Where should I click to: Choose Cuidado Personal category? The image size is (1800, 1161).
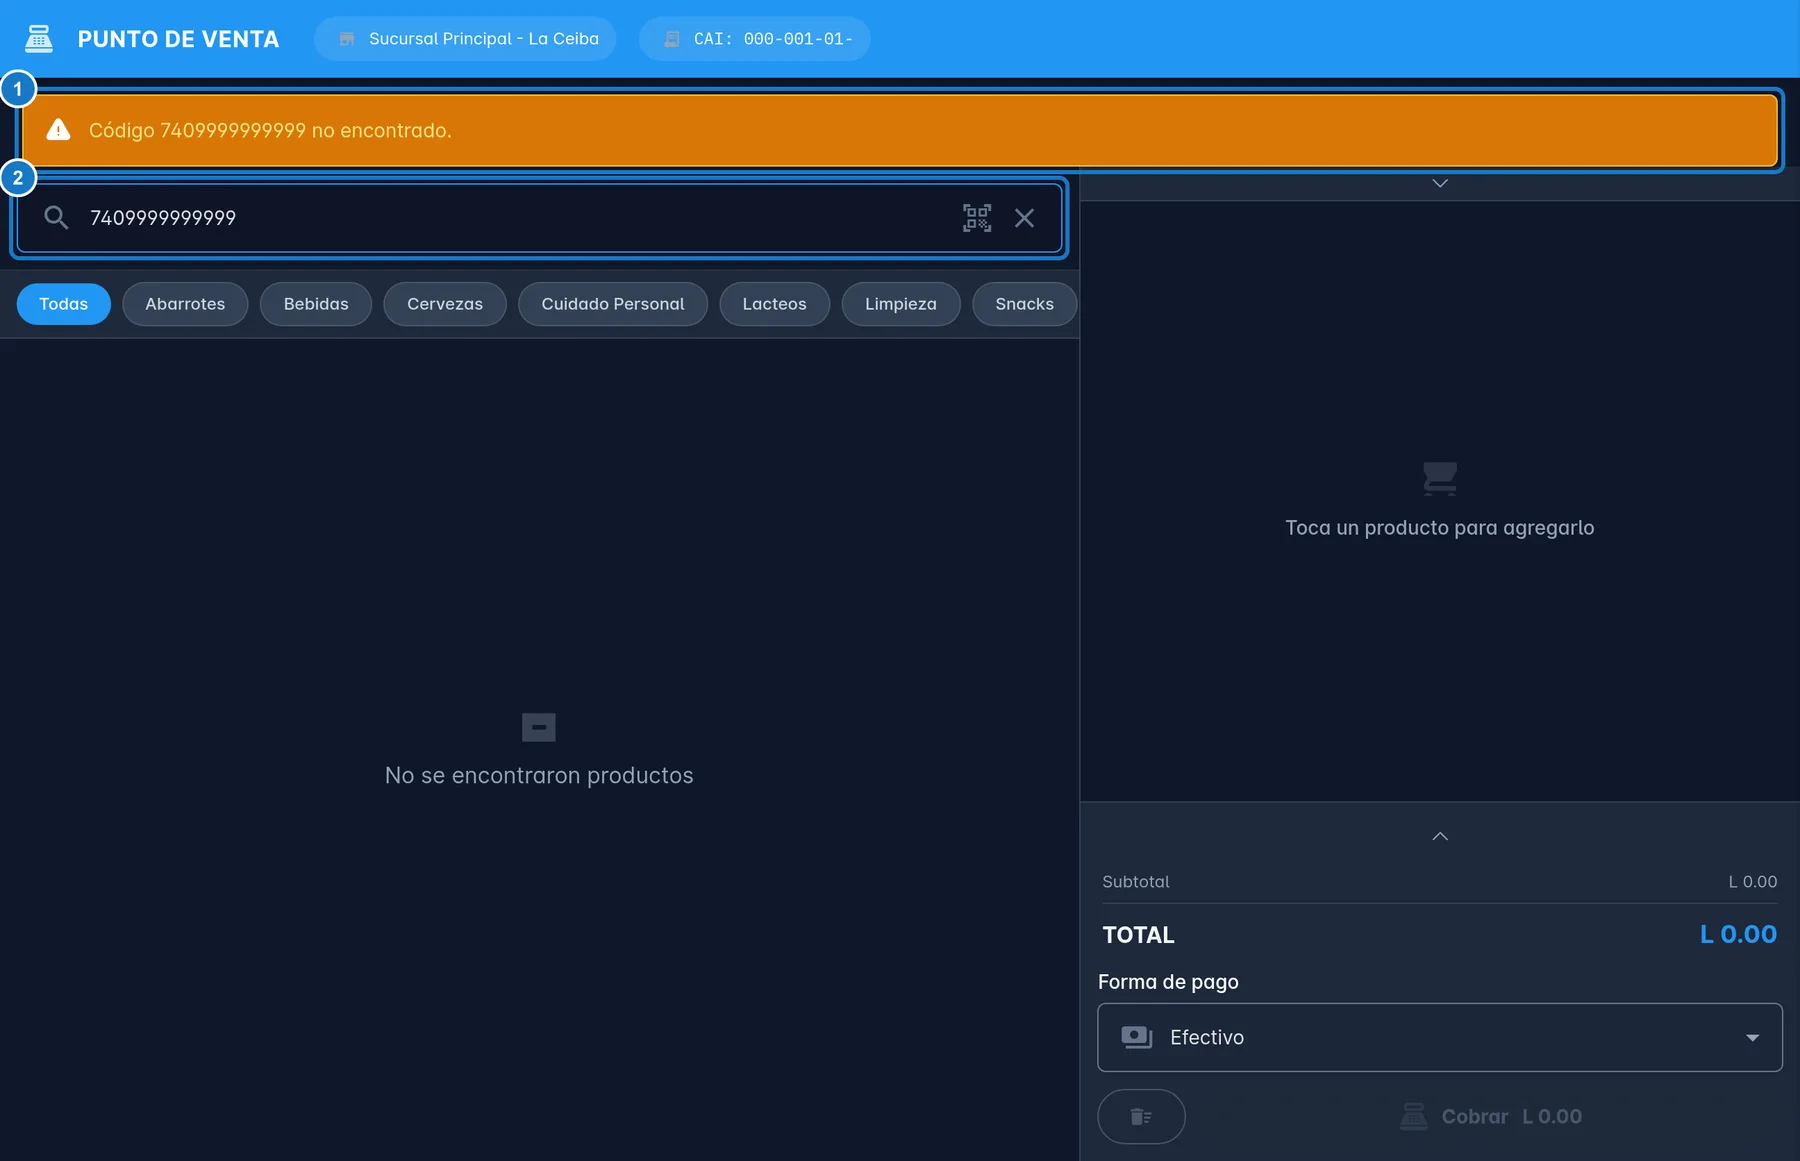point(613,304)
